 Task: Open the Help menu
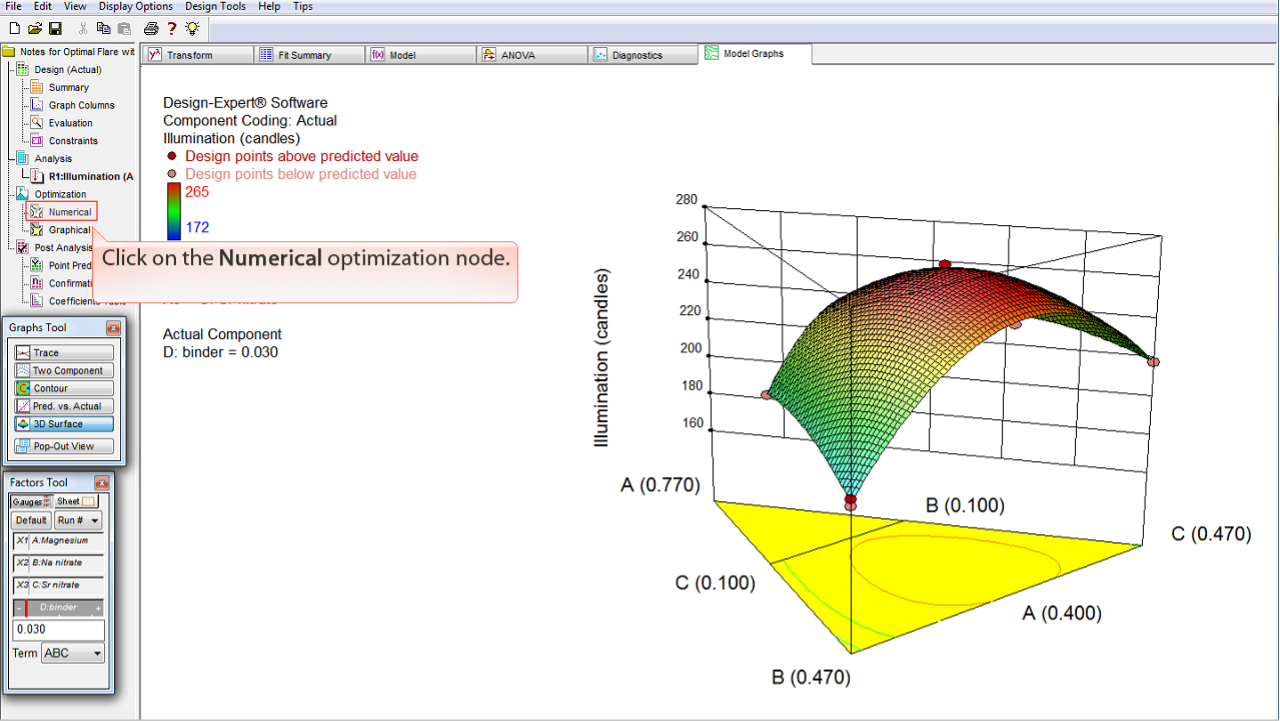pyautogui.click(x=269, y=6)
